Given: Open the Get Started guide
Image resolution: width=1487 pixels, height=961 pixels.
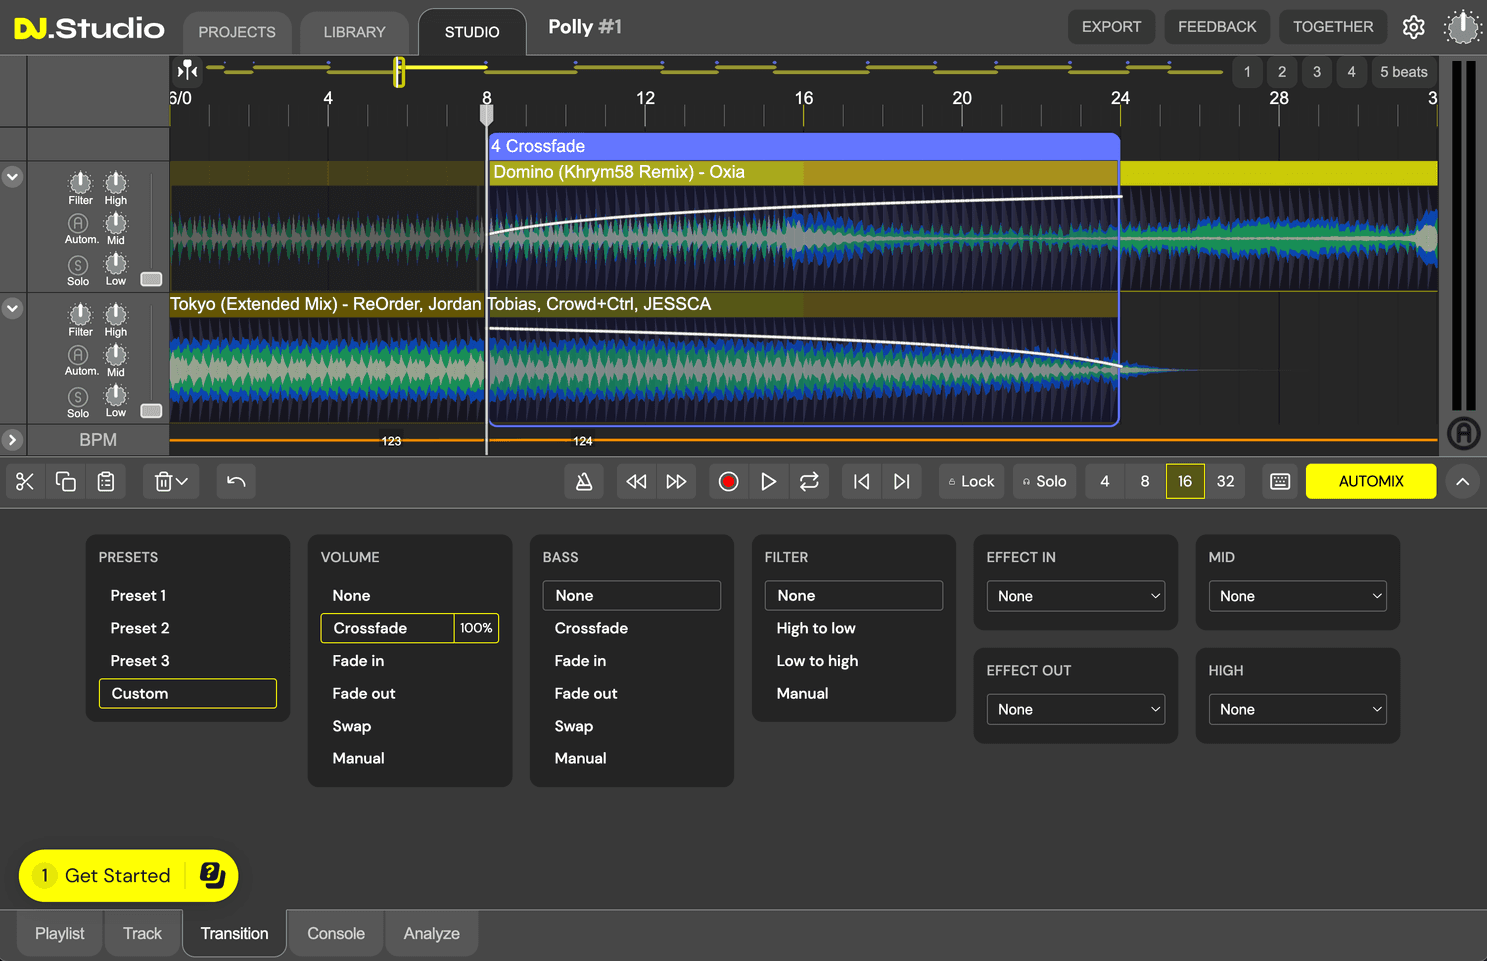Looking at the screenshot, I should coord(128,876).
